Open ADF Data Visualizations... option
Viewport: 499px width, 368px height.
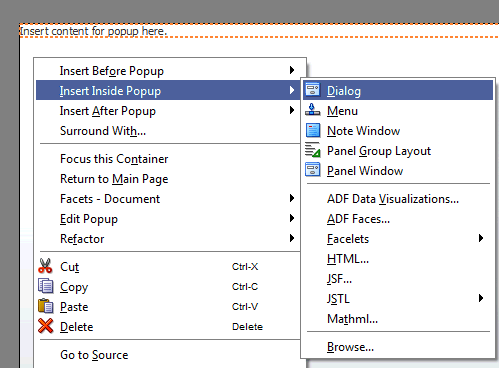(398, 199)
